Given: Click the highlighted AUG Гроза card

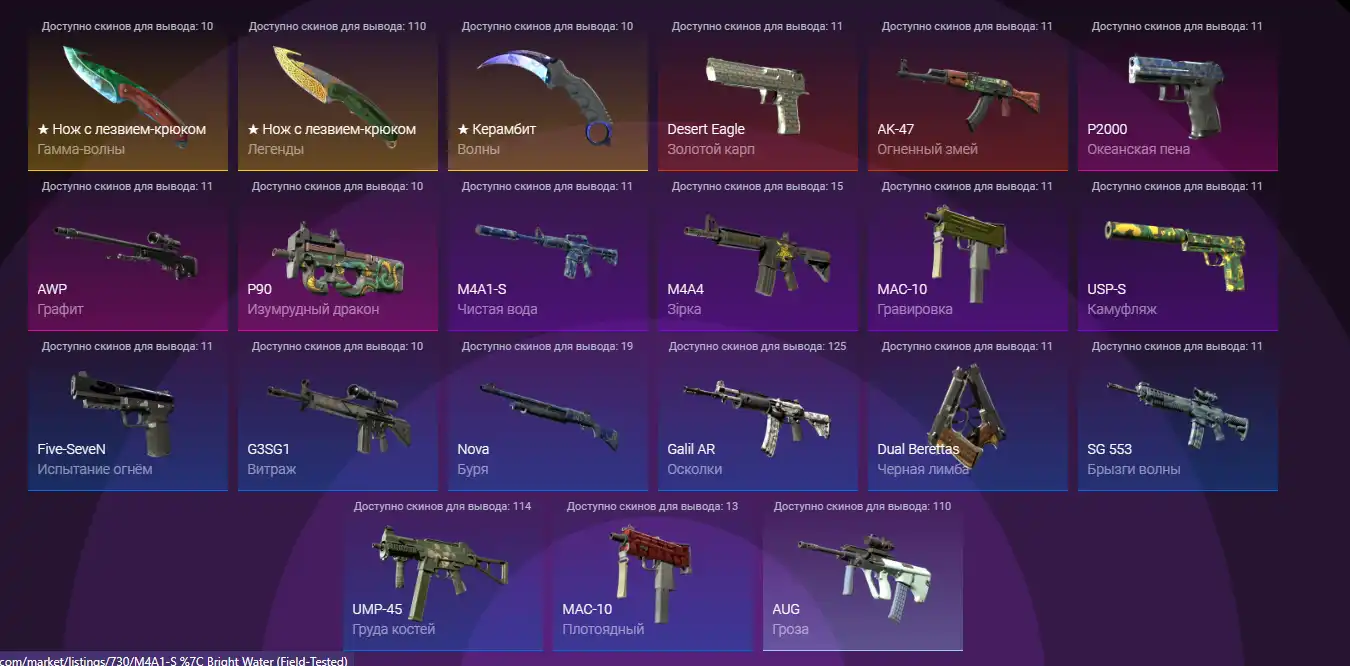Looking at the screenshot, I should click(x=863, y=573).
